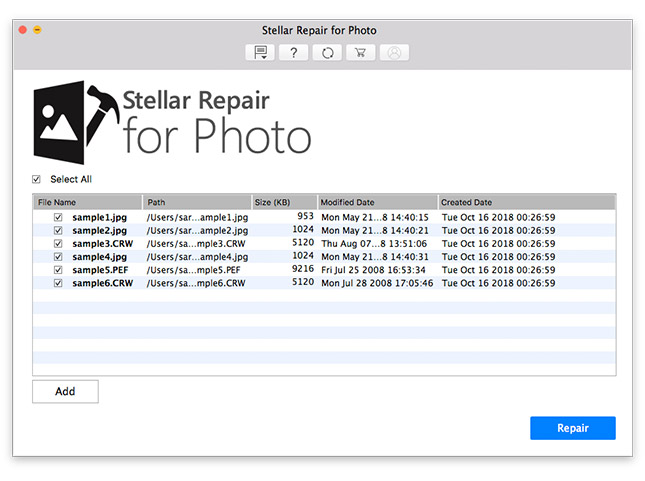Uncheck the sample3.CRW checkbox
The height and width of the screenshot is (481, 645).
click(58, 243)
